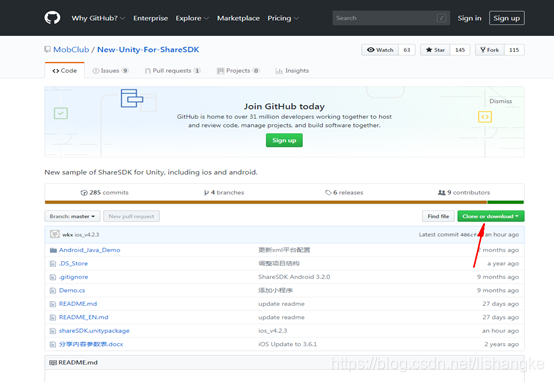
Task: Click the docx file icon in last row
Action: (x=53, y=344)
